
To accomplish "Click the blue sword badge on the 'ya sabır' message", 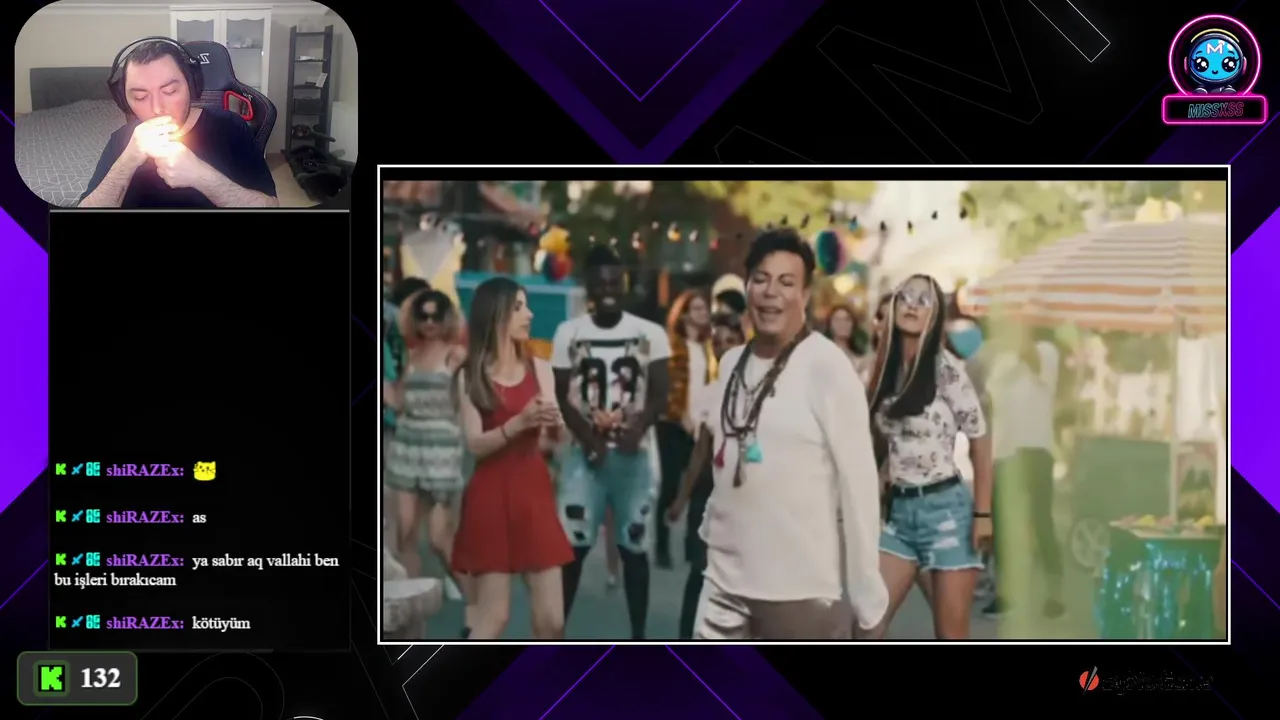I will 77,559.
